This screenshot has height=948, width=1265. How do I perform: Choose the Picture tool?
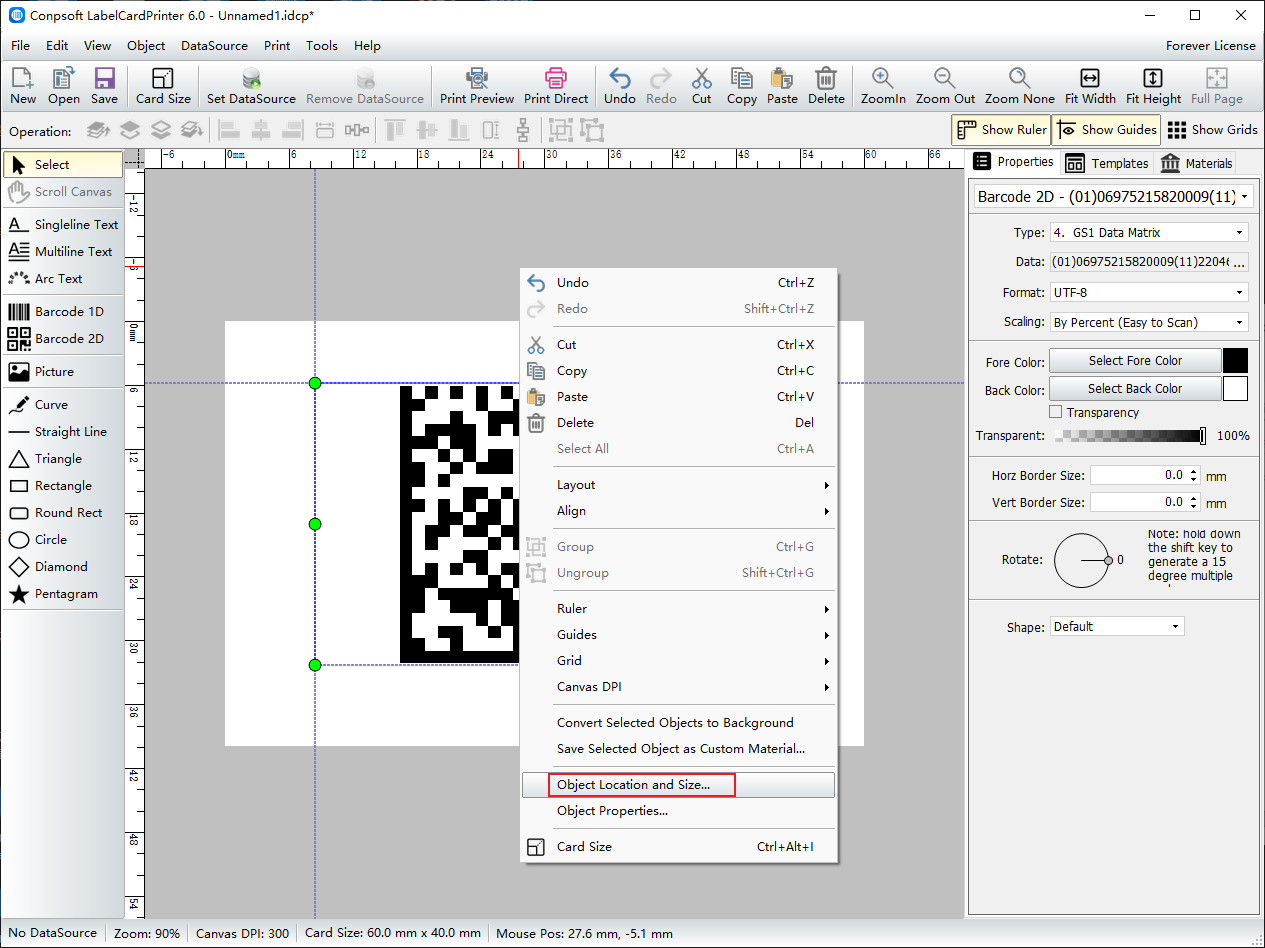pyautogui.click(x=62, y=372)
